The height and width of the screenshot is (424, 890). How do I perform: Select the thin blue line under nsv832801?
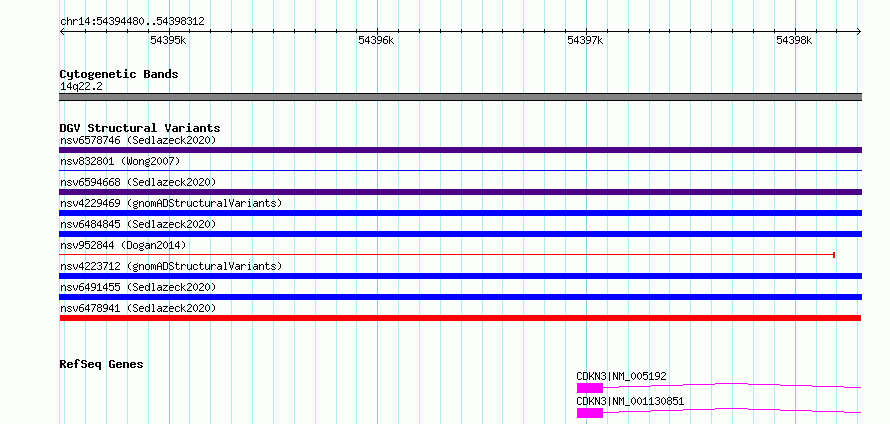pos(460,170)
